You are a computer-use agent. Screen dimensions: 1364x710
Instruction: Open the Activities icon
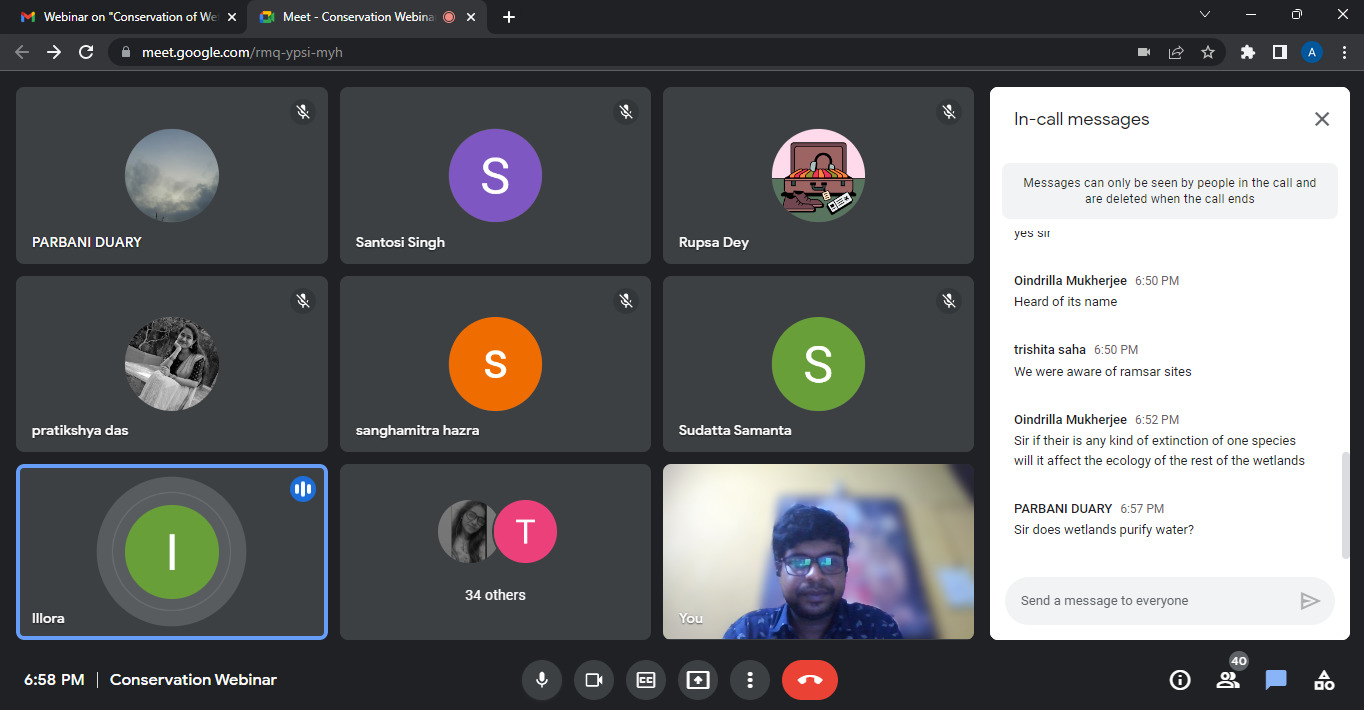coord(1324,680)
